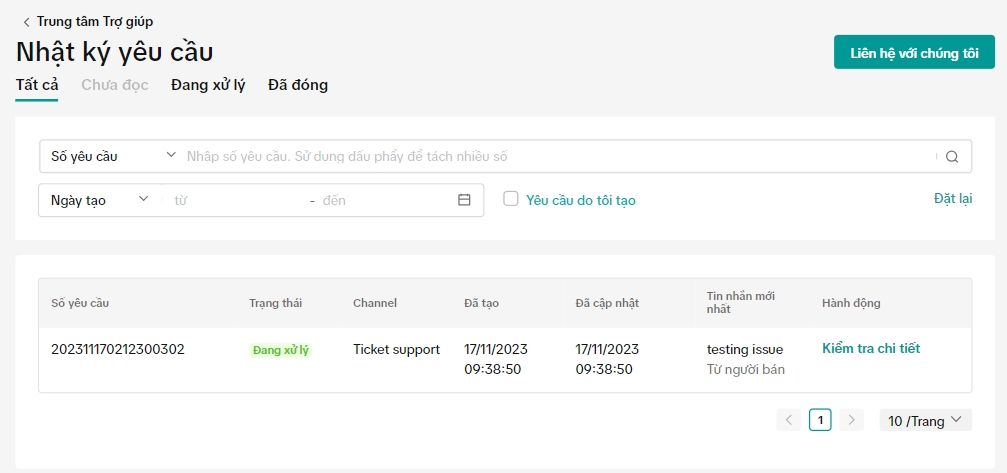Screen dimensions: 1007x473
Task: Click the search magnifier icon
Action: (952, 156)
